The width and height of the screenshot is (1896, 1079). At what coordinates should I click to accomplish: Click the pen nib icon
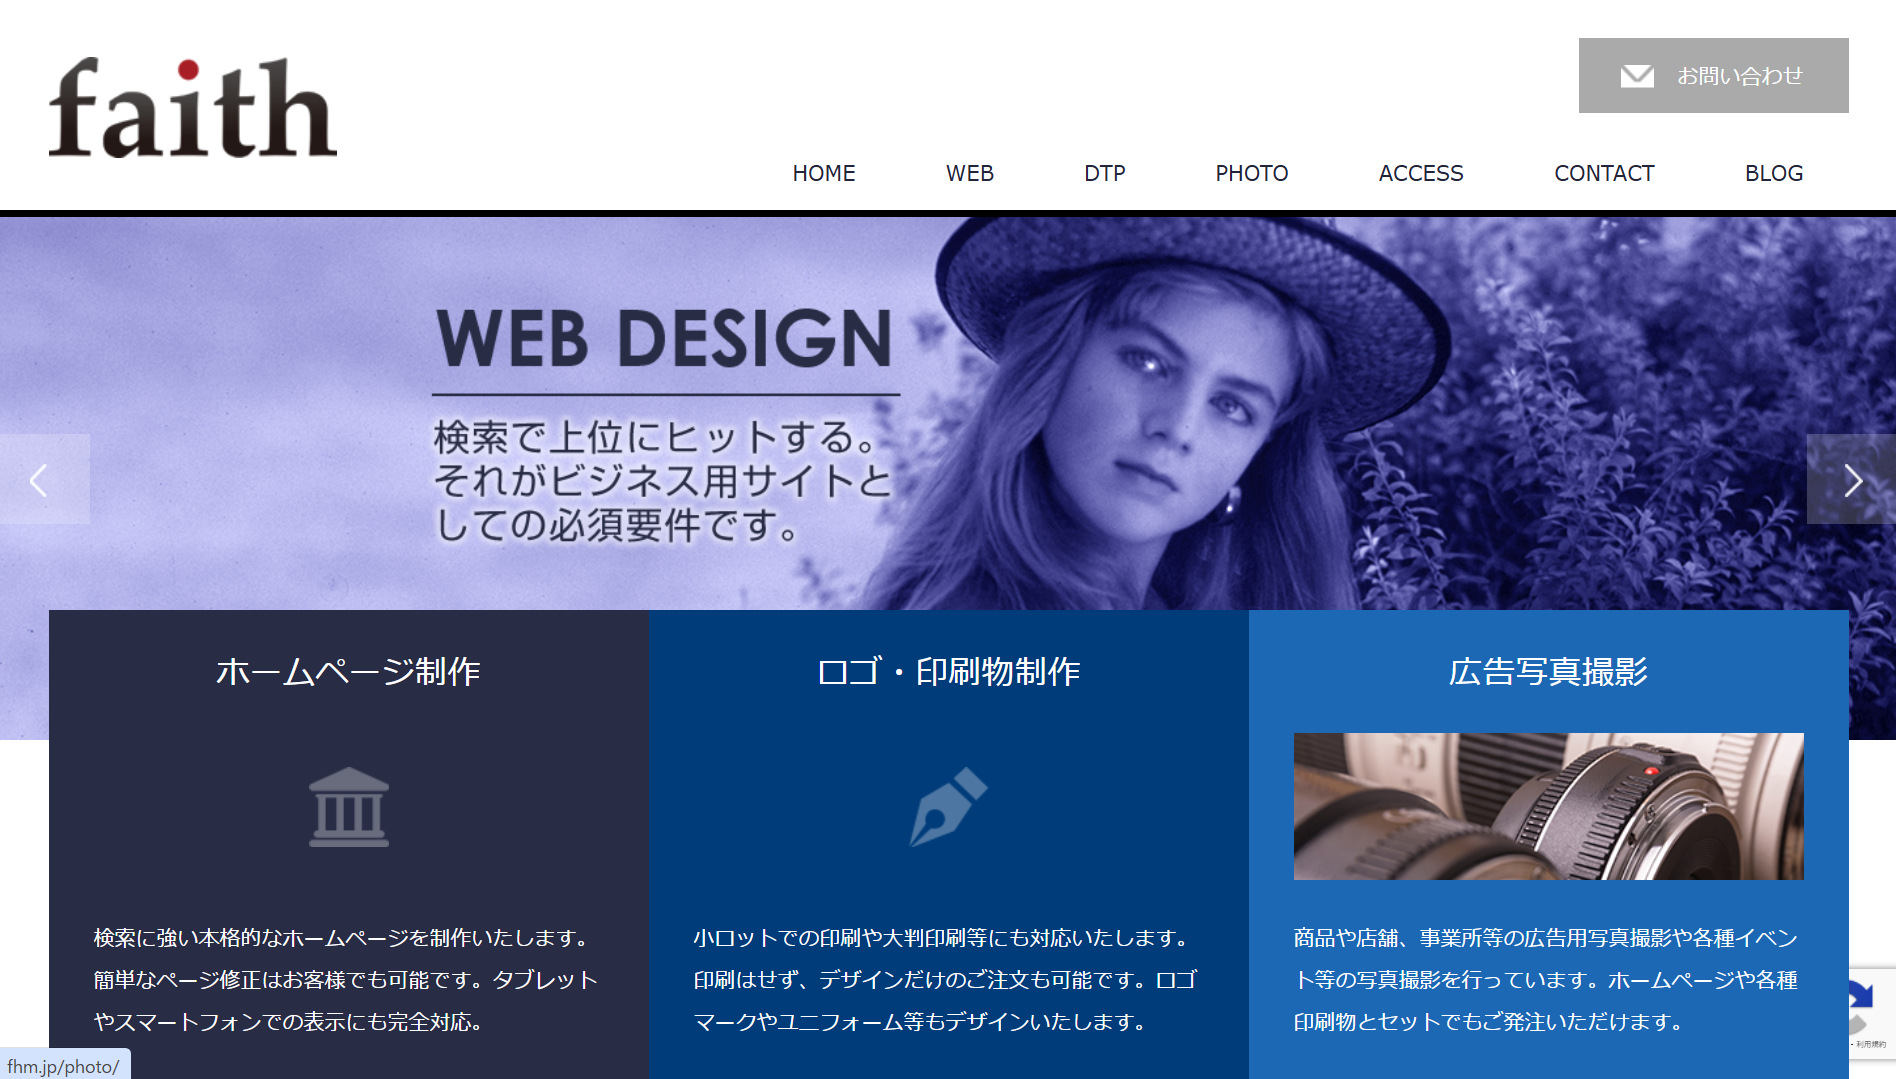[948, 807]
